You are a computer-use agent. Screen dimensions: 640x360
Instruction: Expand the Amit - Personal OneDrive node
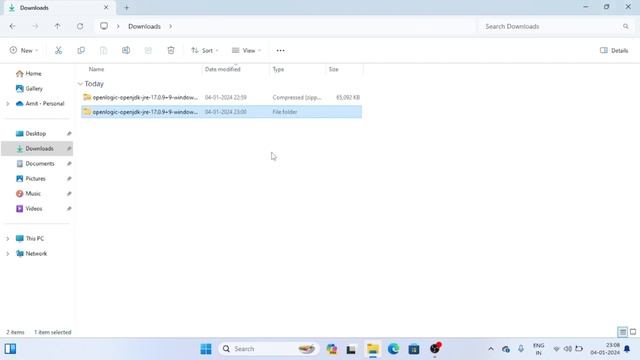(x=8, y=104)
